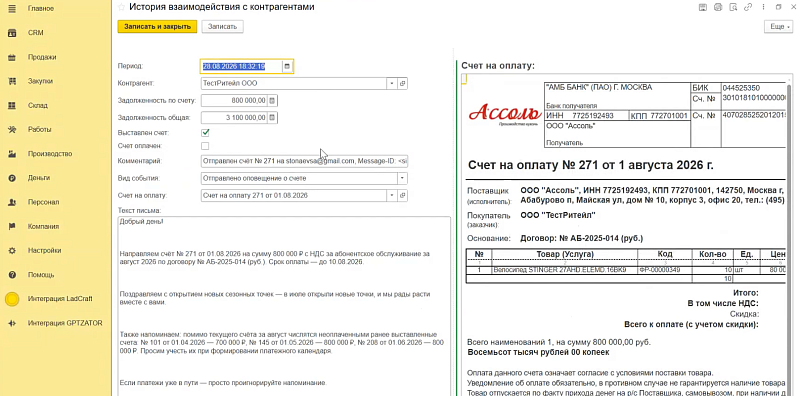Viewport: 800px width, 396px height.
Task: Click the Задолженность общая value field
Action: tap(234, 118)
